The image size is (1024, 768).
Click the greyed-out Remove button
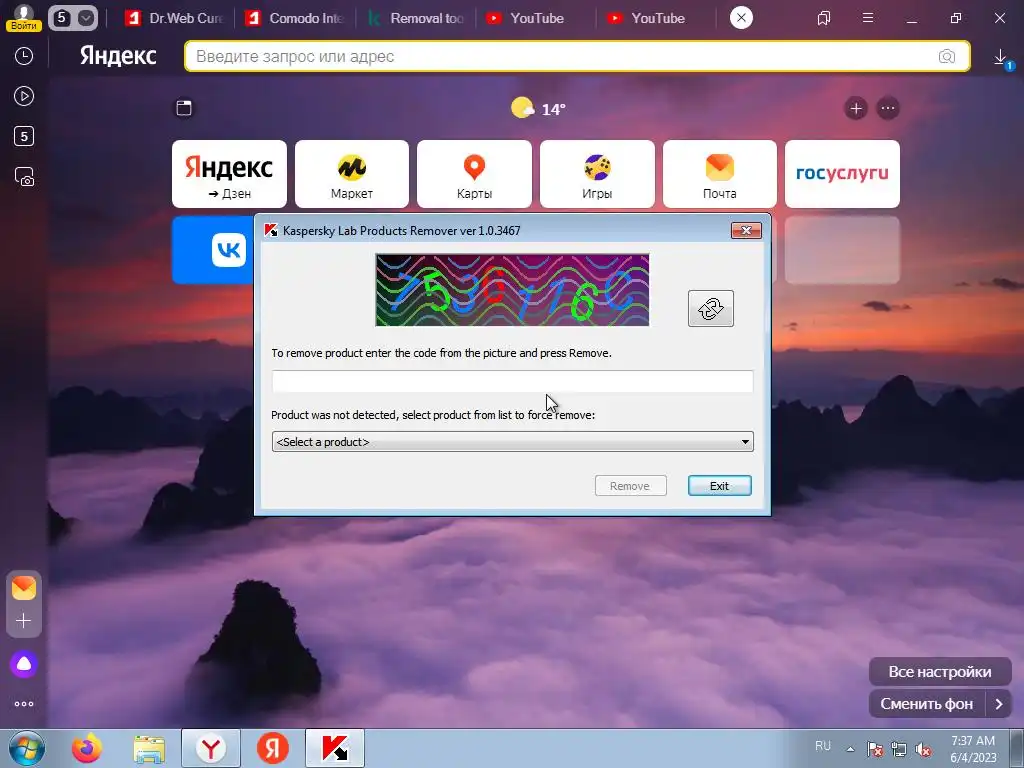[x=630, y=486]
